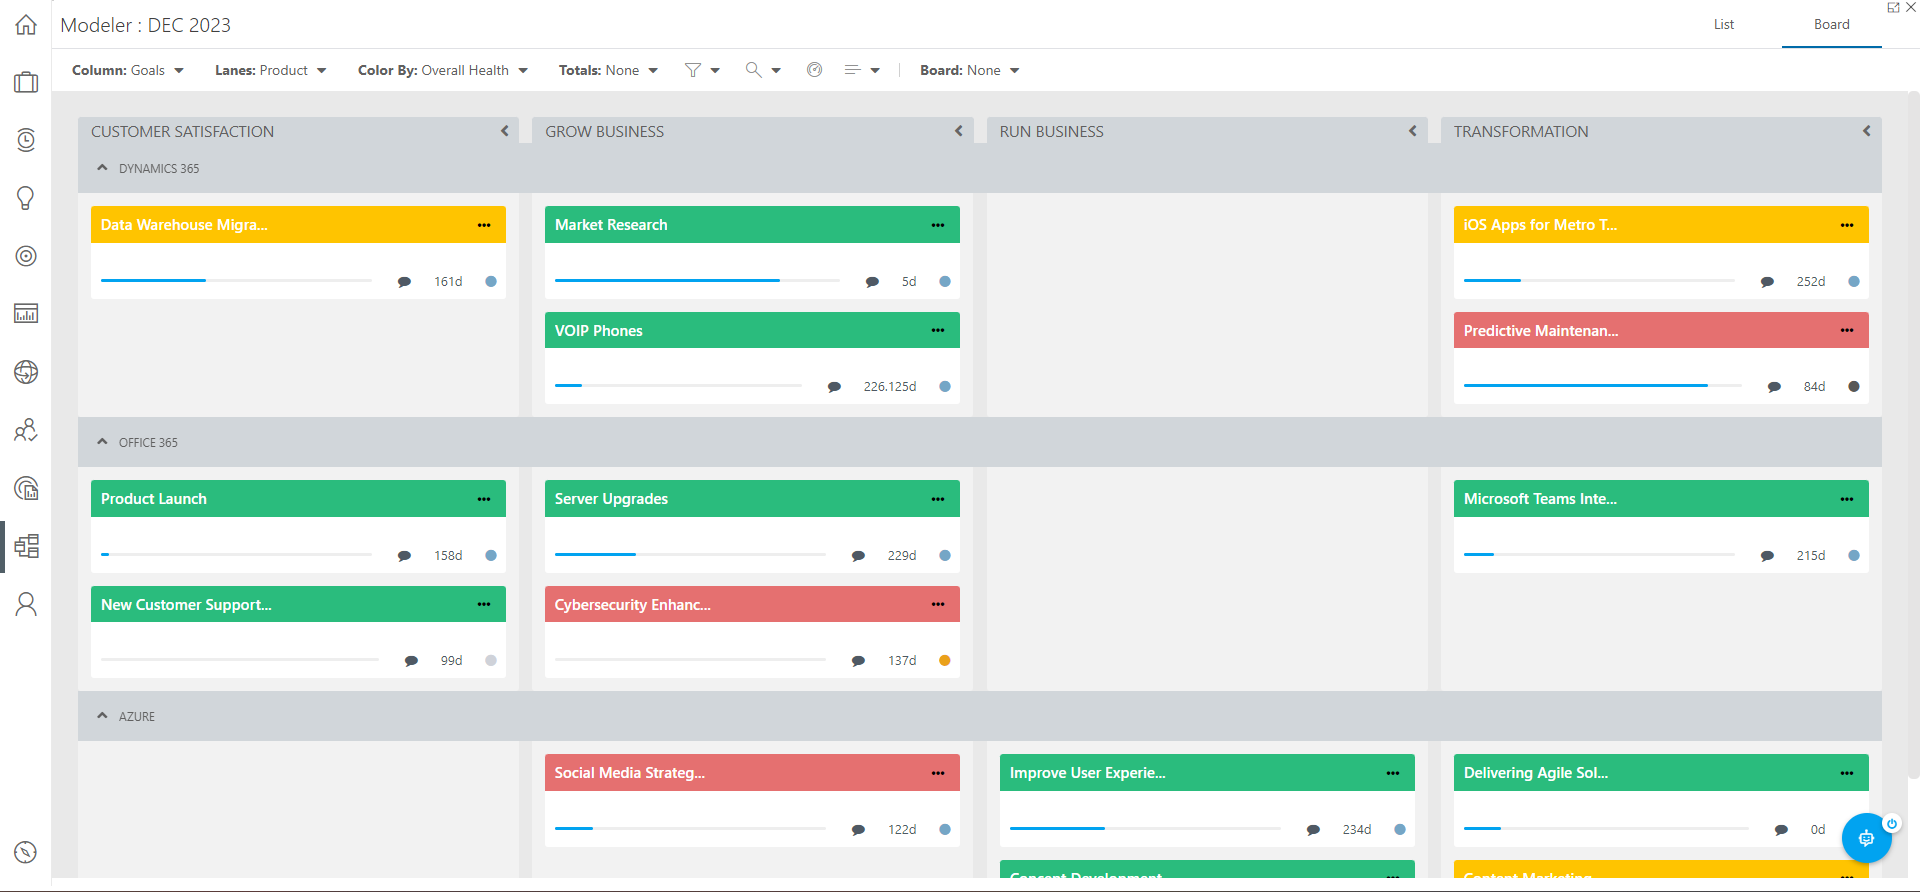Viewport: 1920px width, 892px height.
Task: Open comments on Delivering Agile Sol card
Action: pyautogui.click(x=1781, y=830)
